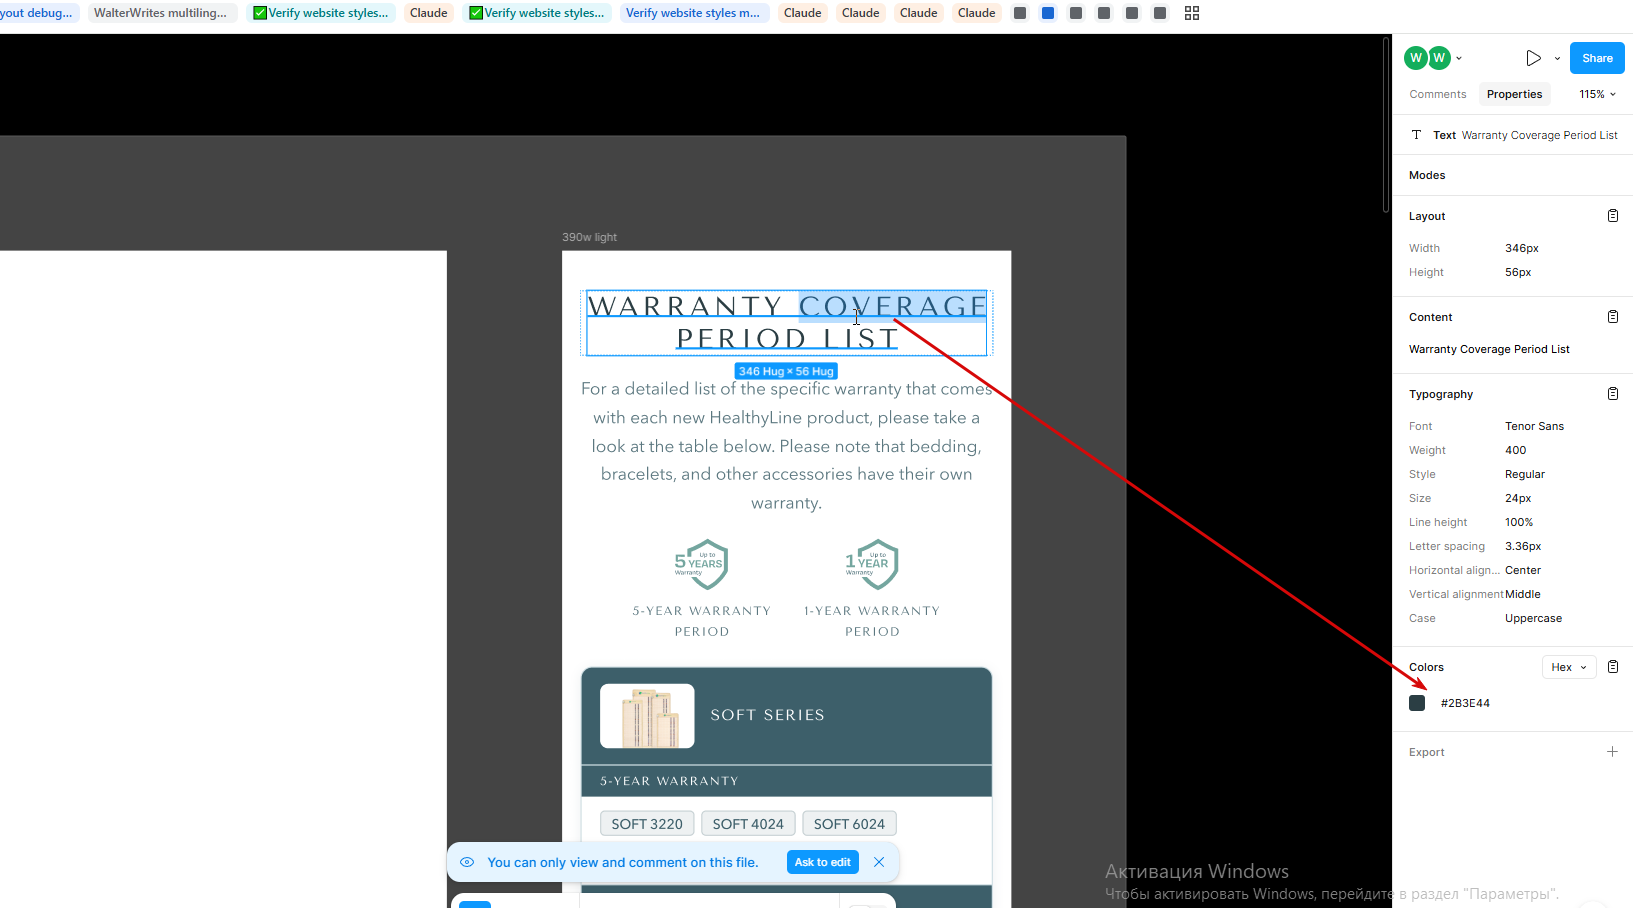This screenshot has height=908, width=1633.
Task: Copy the Colors section with its clipboard icon
Action: 1613,667
